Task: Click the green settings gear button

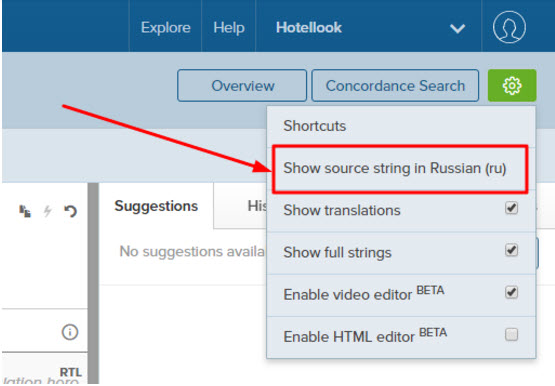Action: coord(512,86)
